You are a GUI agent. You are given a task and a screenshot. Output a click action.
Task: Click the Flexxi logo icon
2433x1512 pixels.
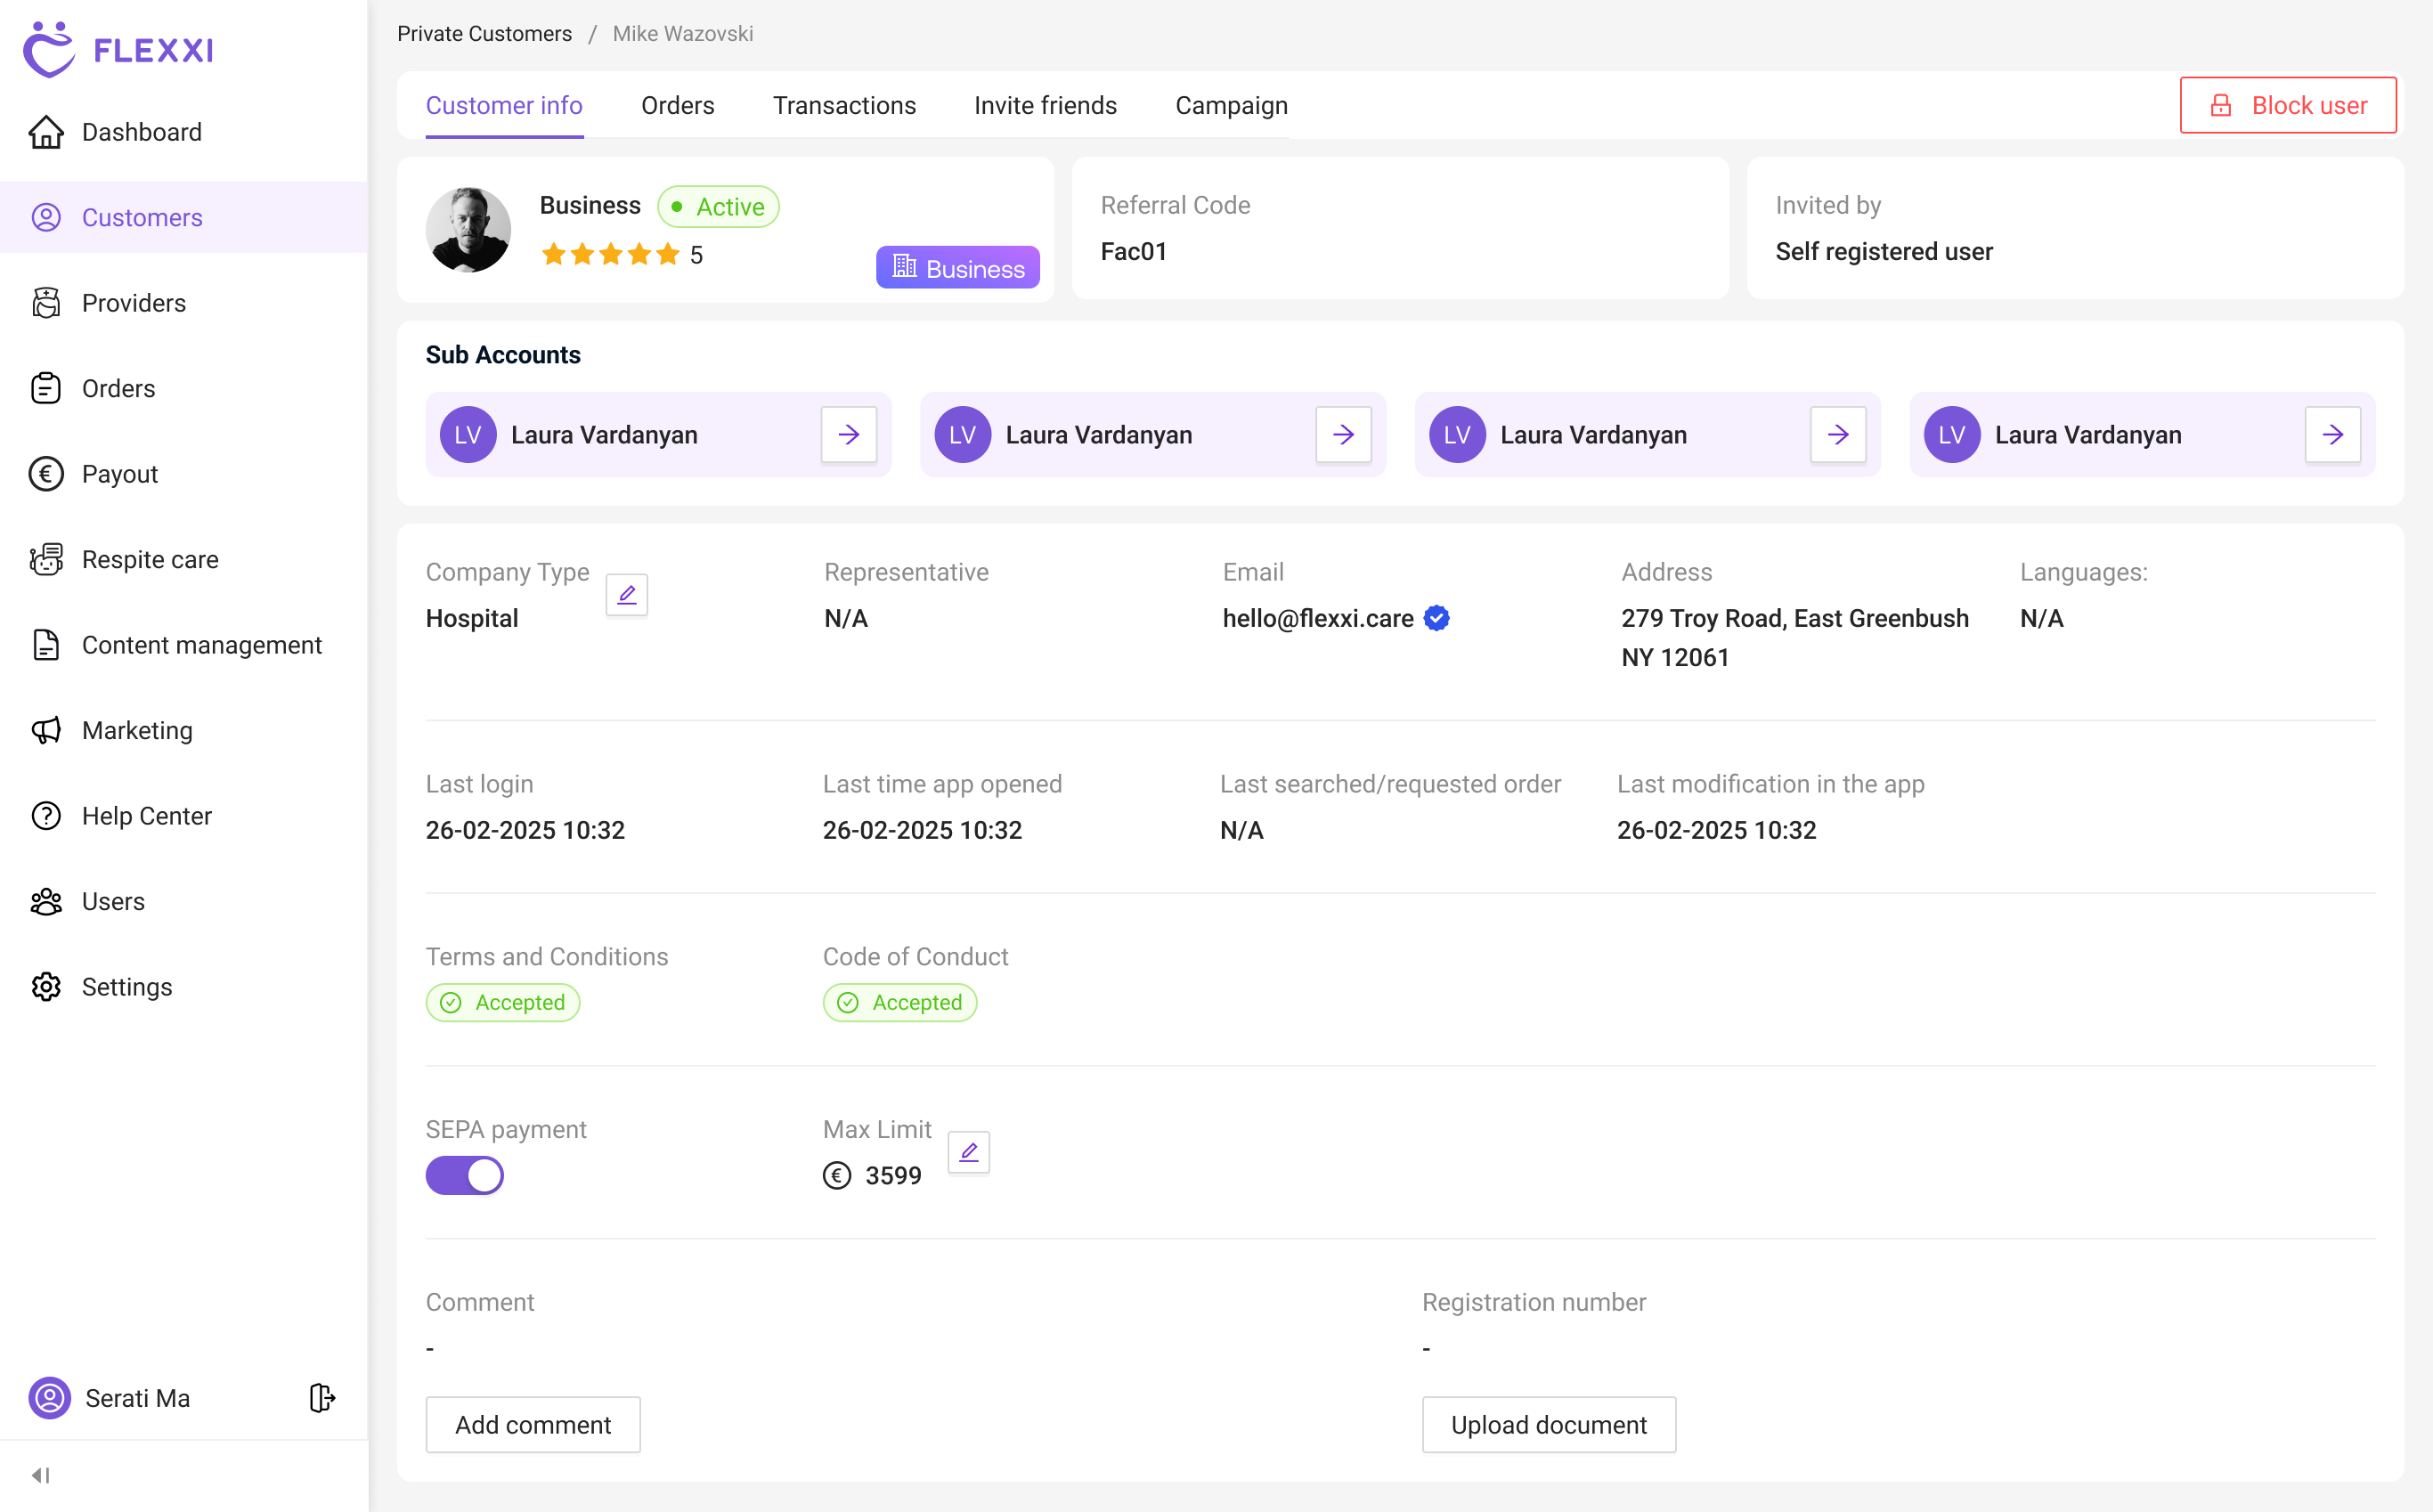[49, 49]
